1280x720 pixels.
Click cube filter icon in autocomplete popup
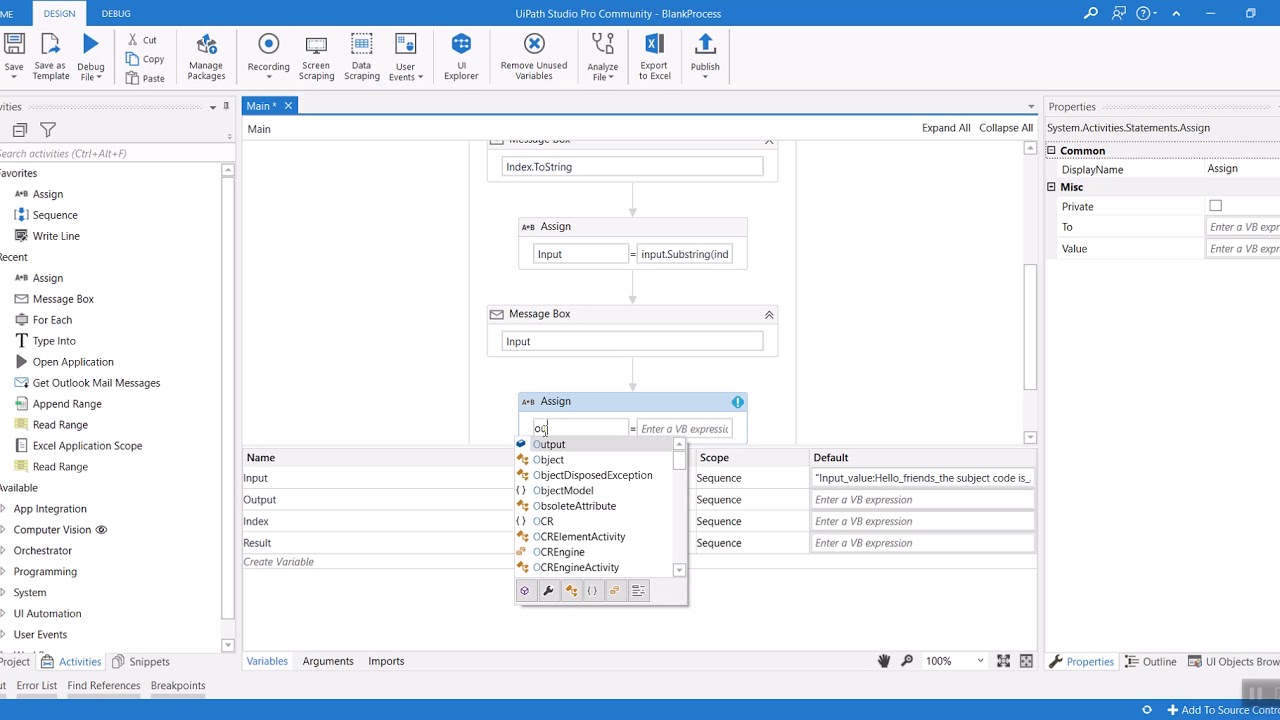[x=525, y=591]
